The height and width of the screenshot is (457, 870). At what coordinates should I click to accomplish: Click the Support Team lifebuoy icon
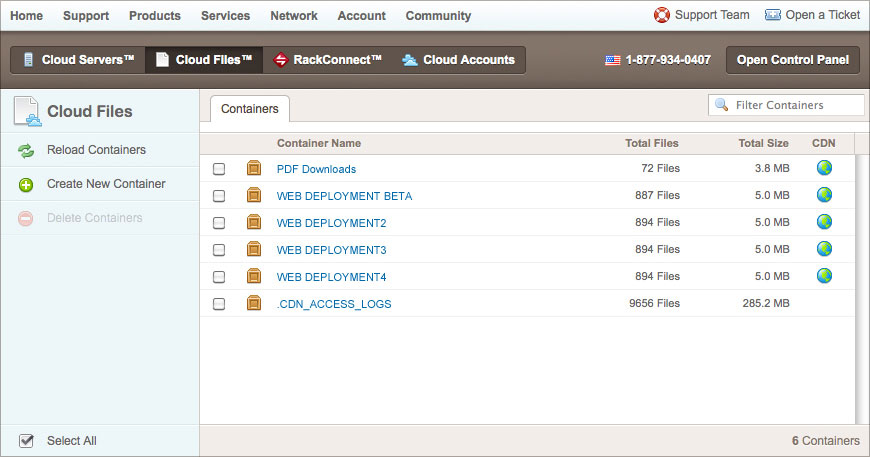coord(661,15)
